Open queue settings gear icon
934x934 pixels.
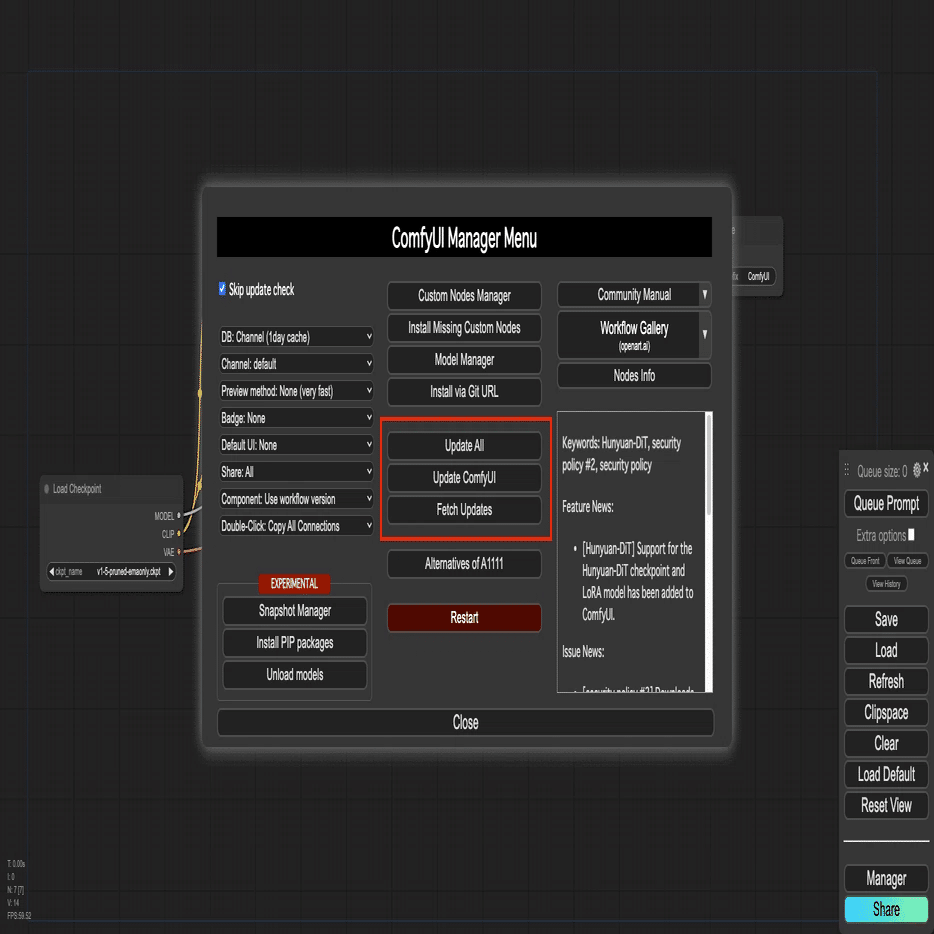pyautogui.click(x=917, y=470)
